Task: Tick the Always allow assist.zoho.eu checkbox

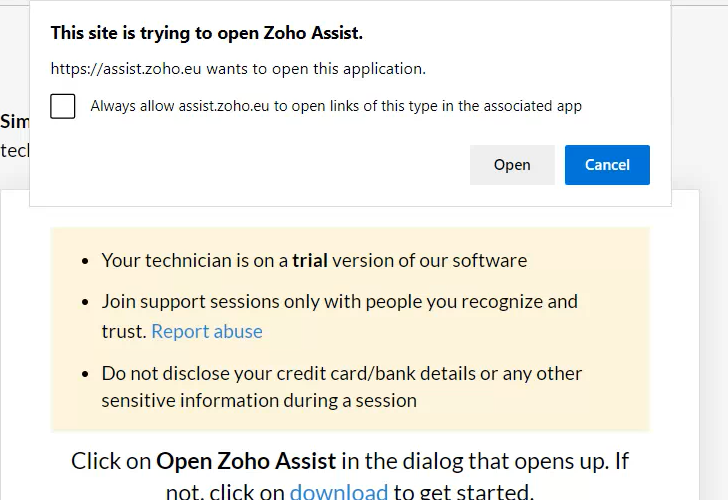Action: point(63,106)
